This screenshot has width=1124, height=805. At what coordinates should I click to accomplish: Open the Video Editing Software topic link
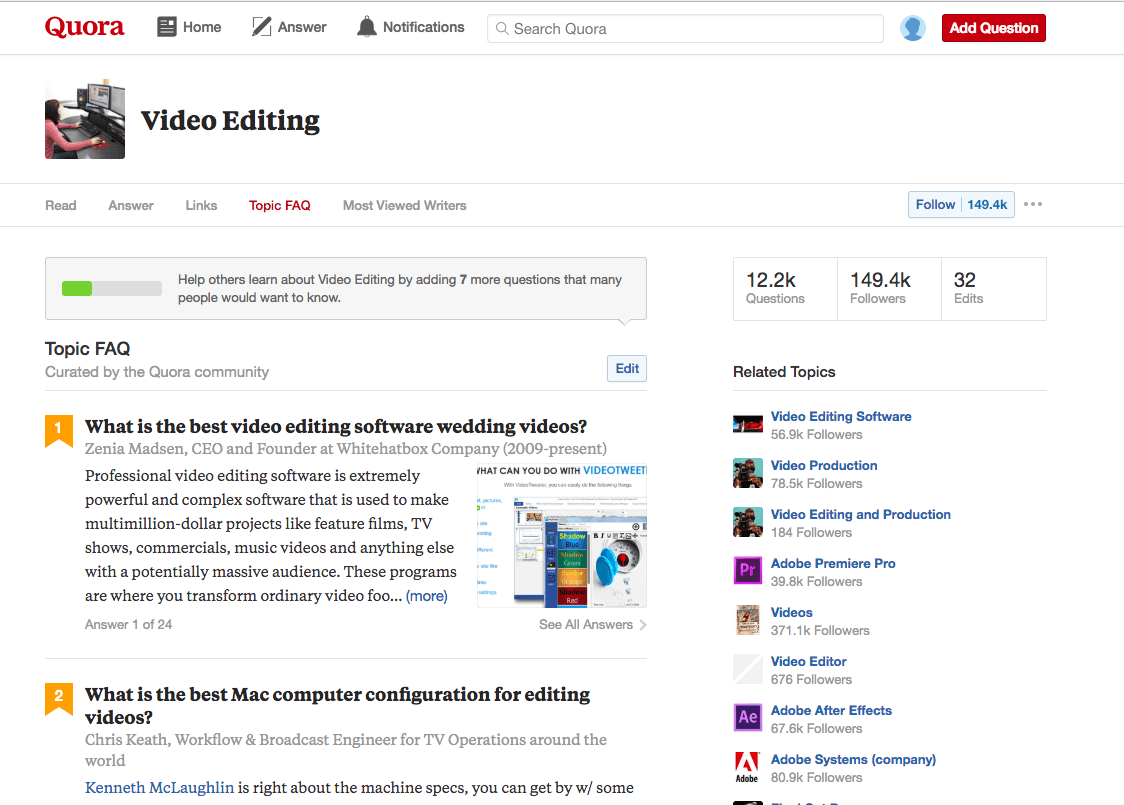(x=841, y=416)
